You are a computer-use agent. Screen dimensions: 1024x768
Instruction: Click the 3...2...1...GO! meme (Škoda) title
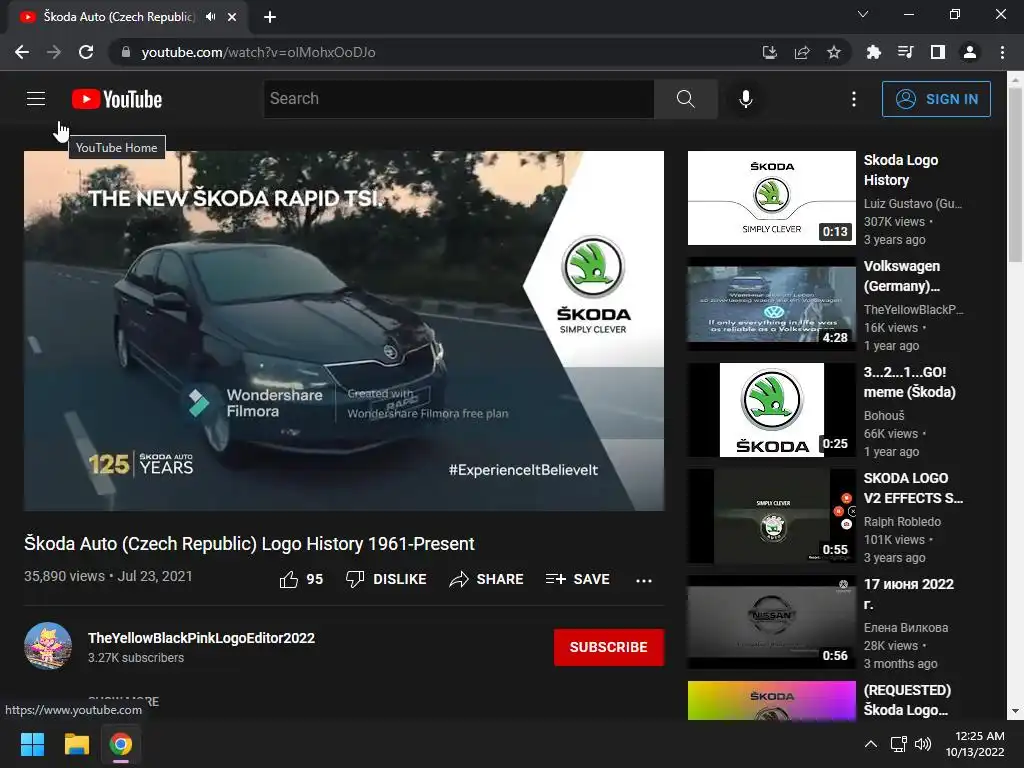click(909, 382)
